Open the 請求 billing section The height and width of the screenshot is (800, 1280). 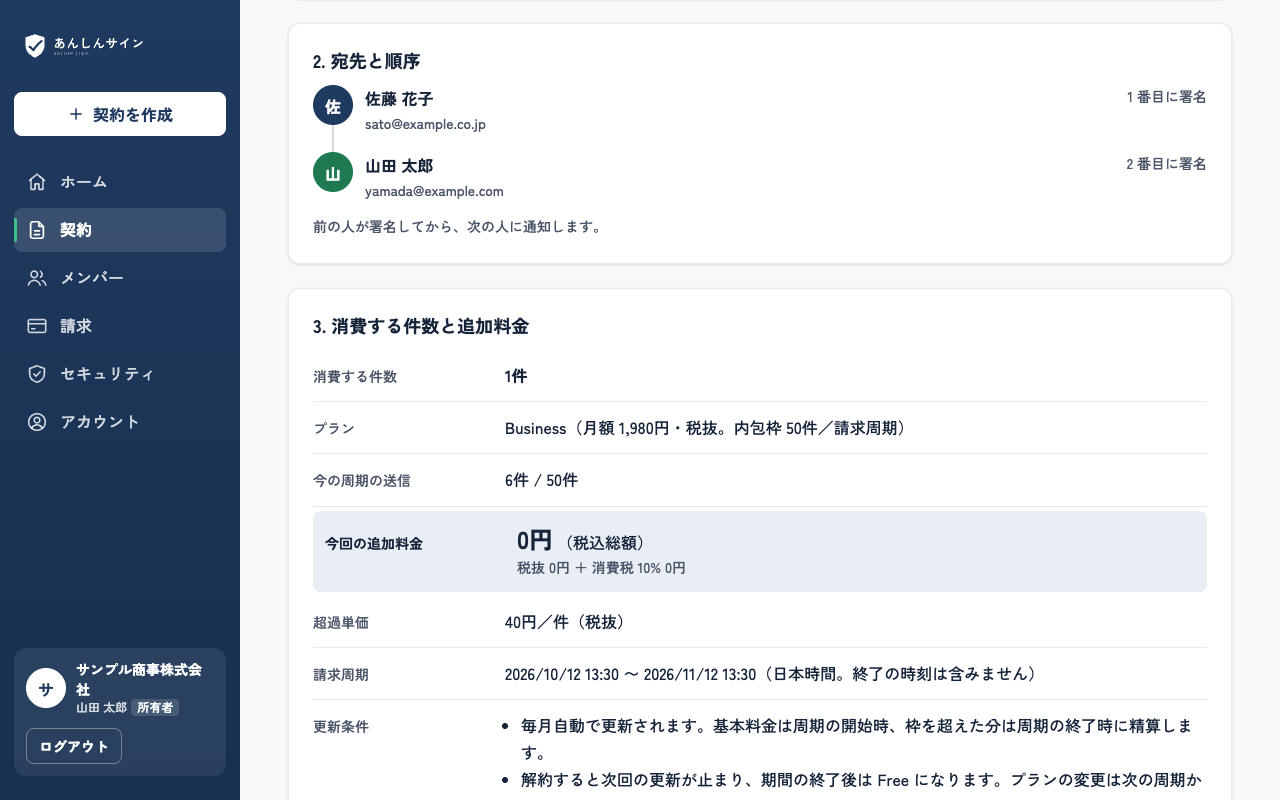click(120, 326)
